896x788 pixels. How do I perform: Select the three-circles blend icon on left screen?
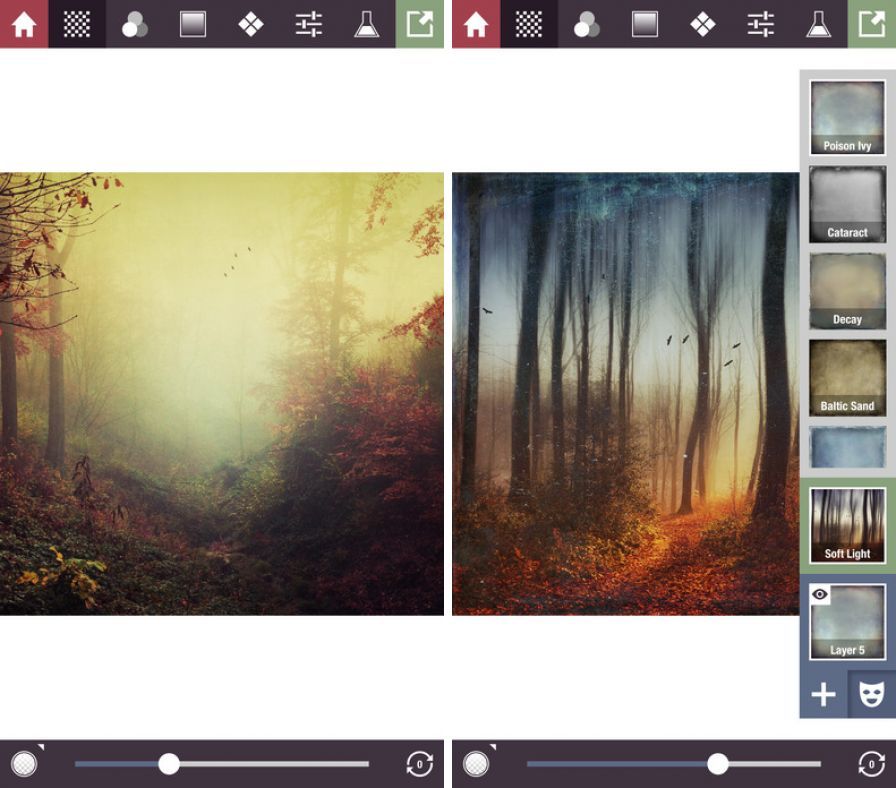135,24
